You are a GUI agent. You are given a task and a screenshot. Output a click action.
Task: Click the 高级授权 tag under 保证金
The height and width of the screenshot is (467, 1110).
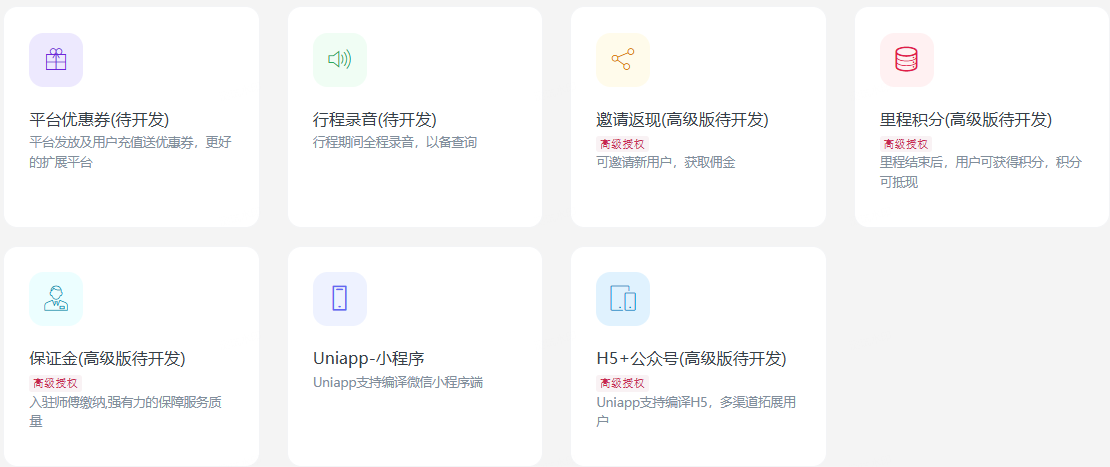click(x=55, y=383)
